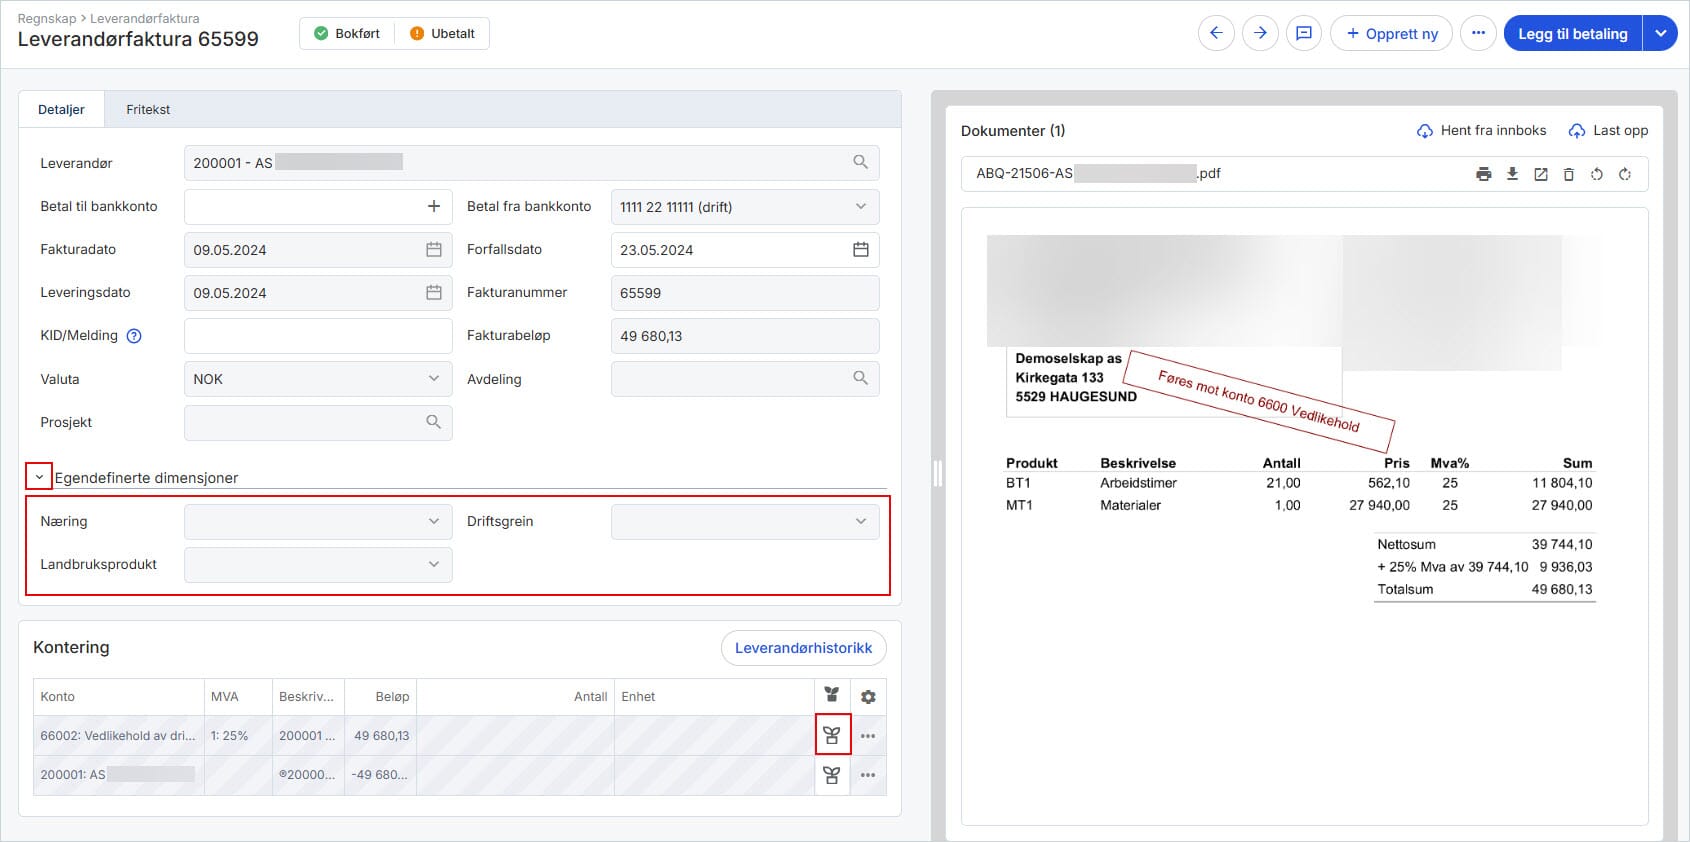Click the Leverandørhistorikk button

click(x=803, y=648)
